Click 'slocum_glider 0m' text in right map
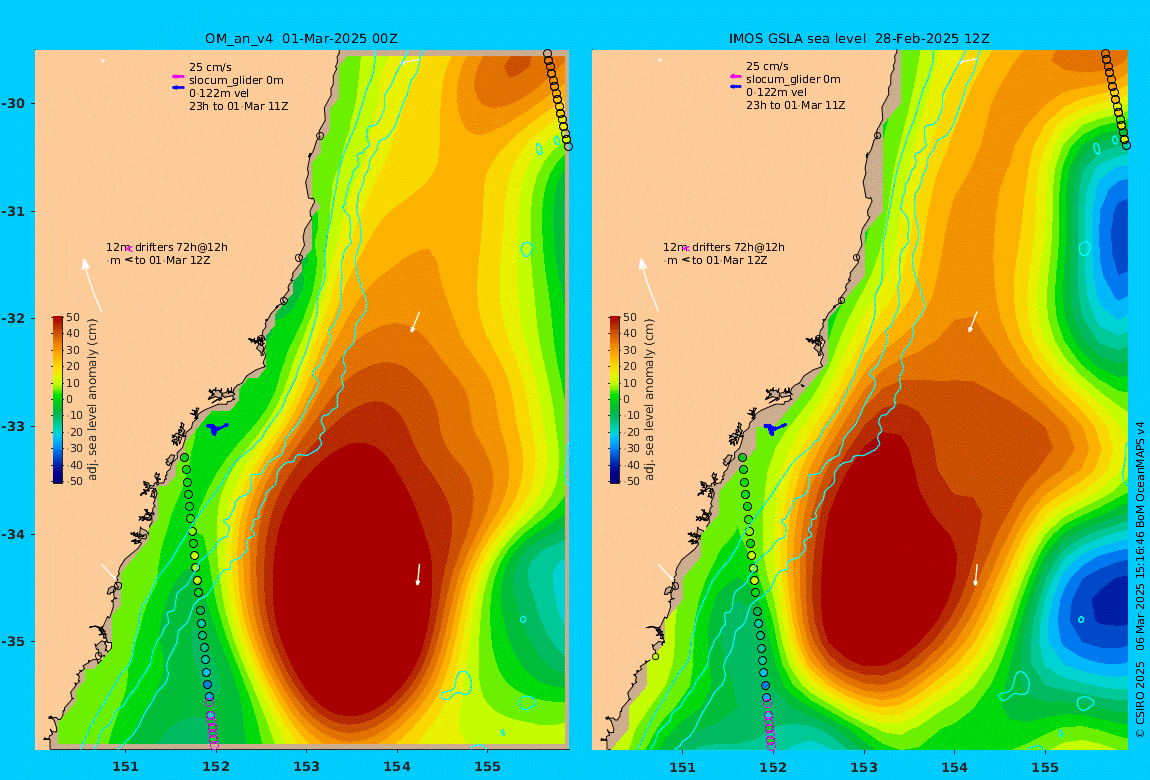 [794, 79]
